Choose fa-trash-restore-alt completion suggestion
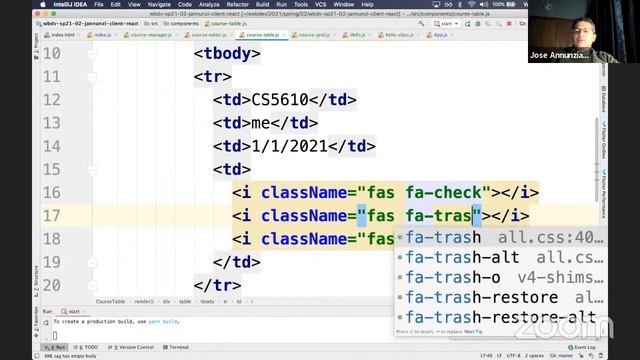 (x=500, y=318)
